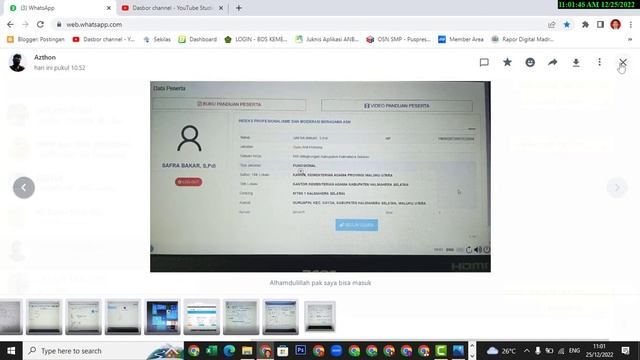Open the Chrome extensions puzzle icon
The width and height of the screenshot is (640, 360).
[x=585, y=24]
